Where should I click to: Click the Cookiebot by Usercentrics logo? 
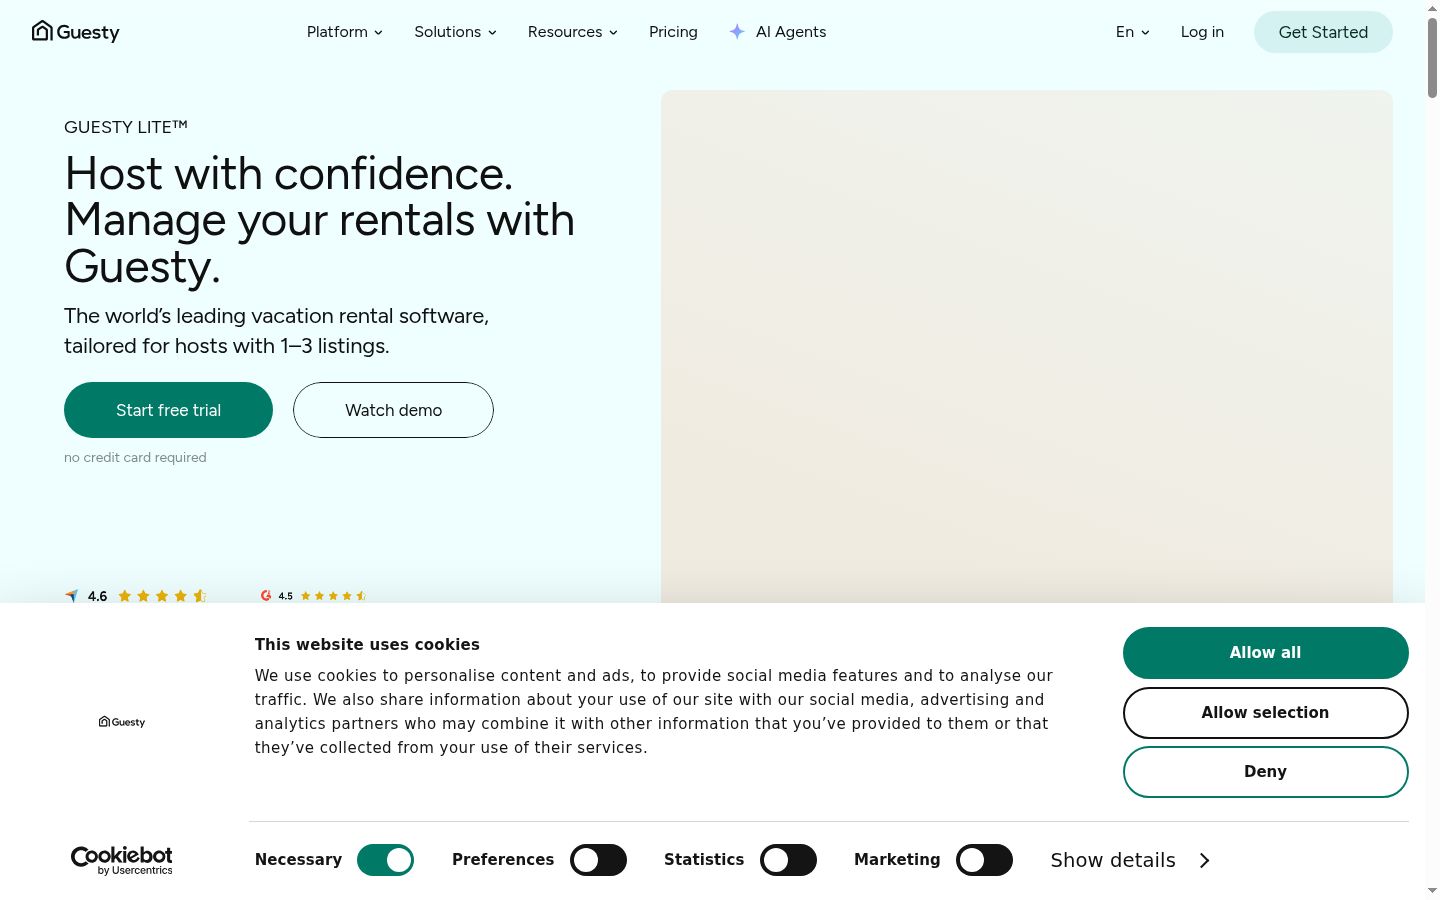[121, 860]
